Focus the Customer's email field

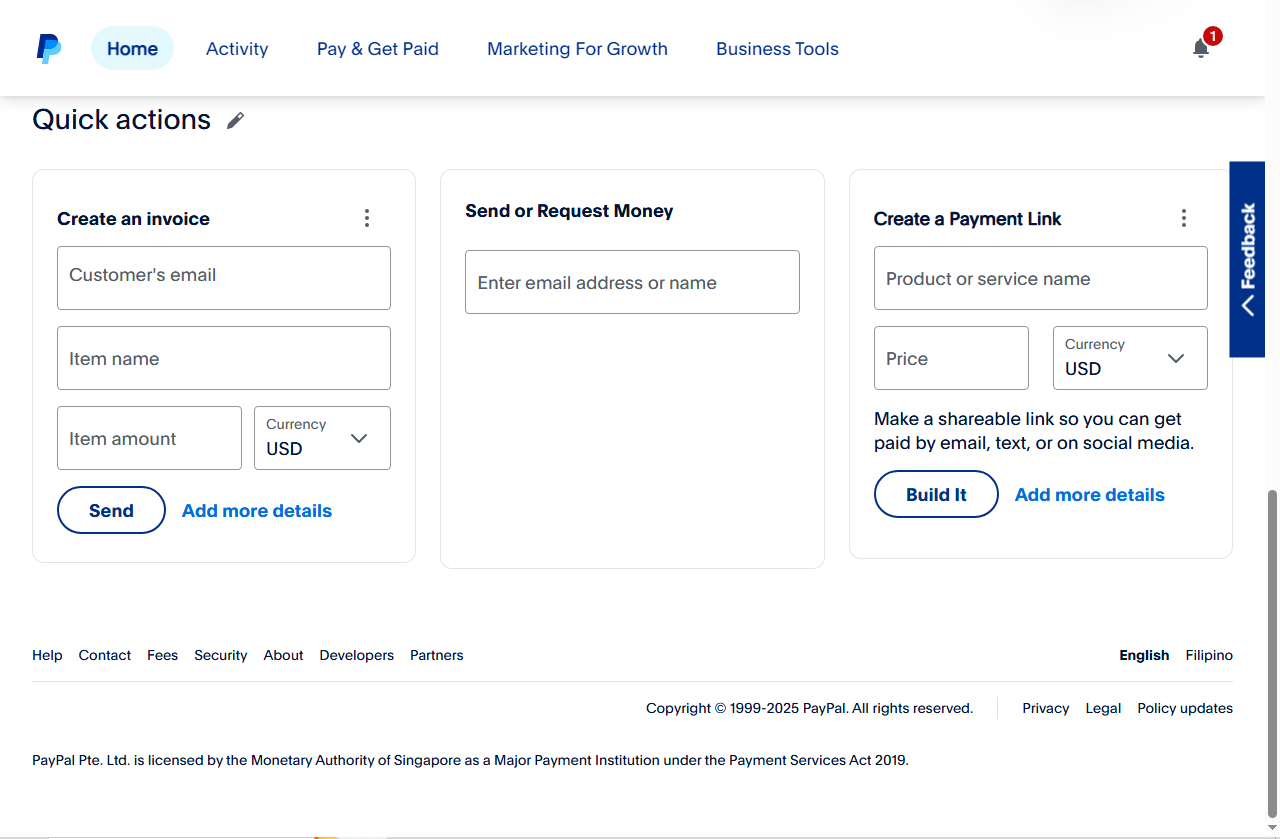tap(224, 278)
